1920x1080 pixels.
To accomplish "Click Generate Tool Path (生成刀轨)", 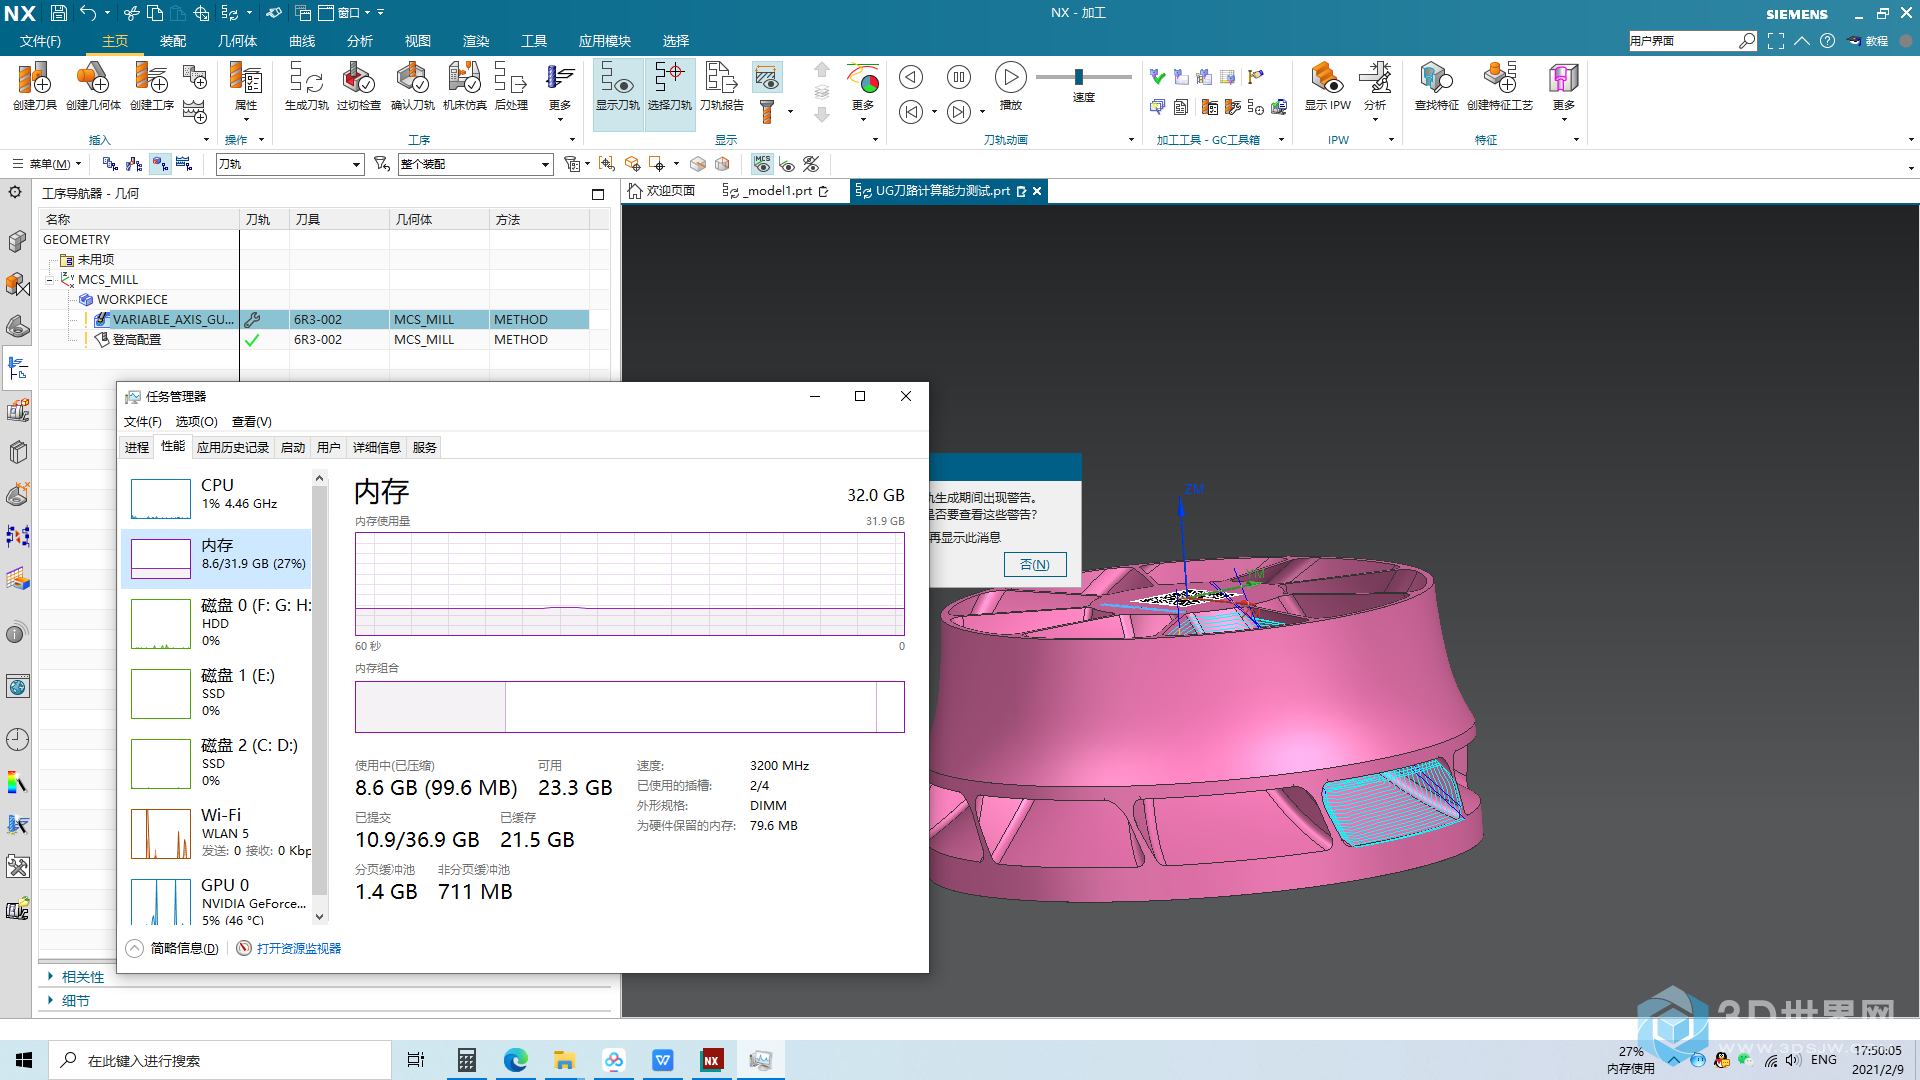I will [306, 85].
